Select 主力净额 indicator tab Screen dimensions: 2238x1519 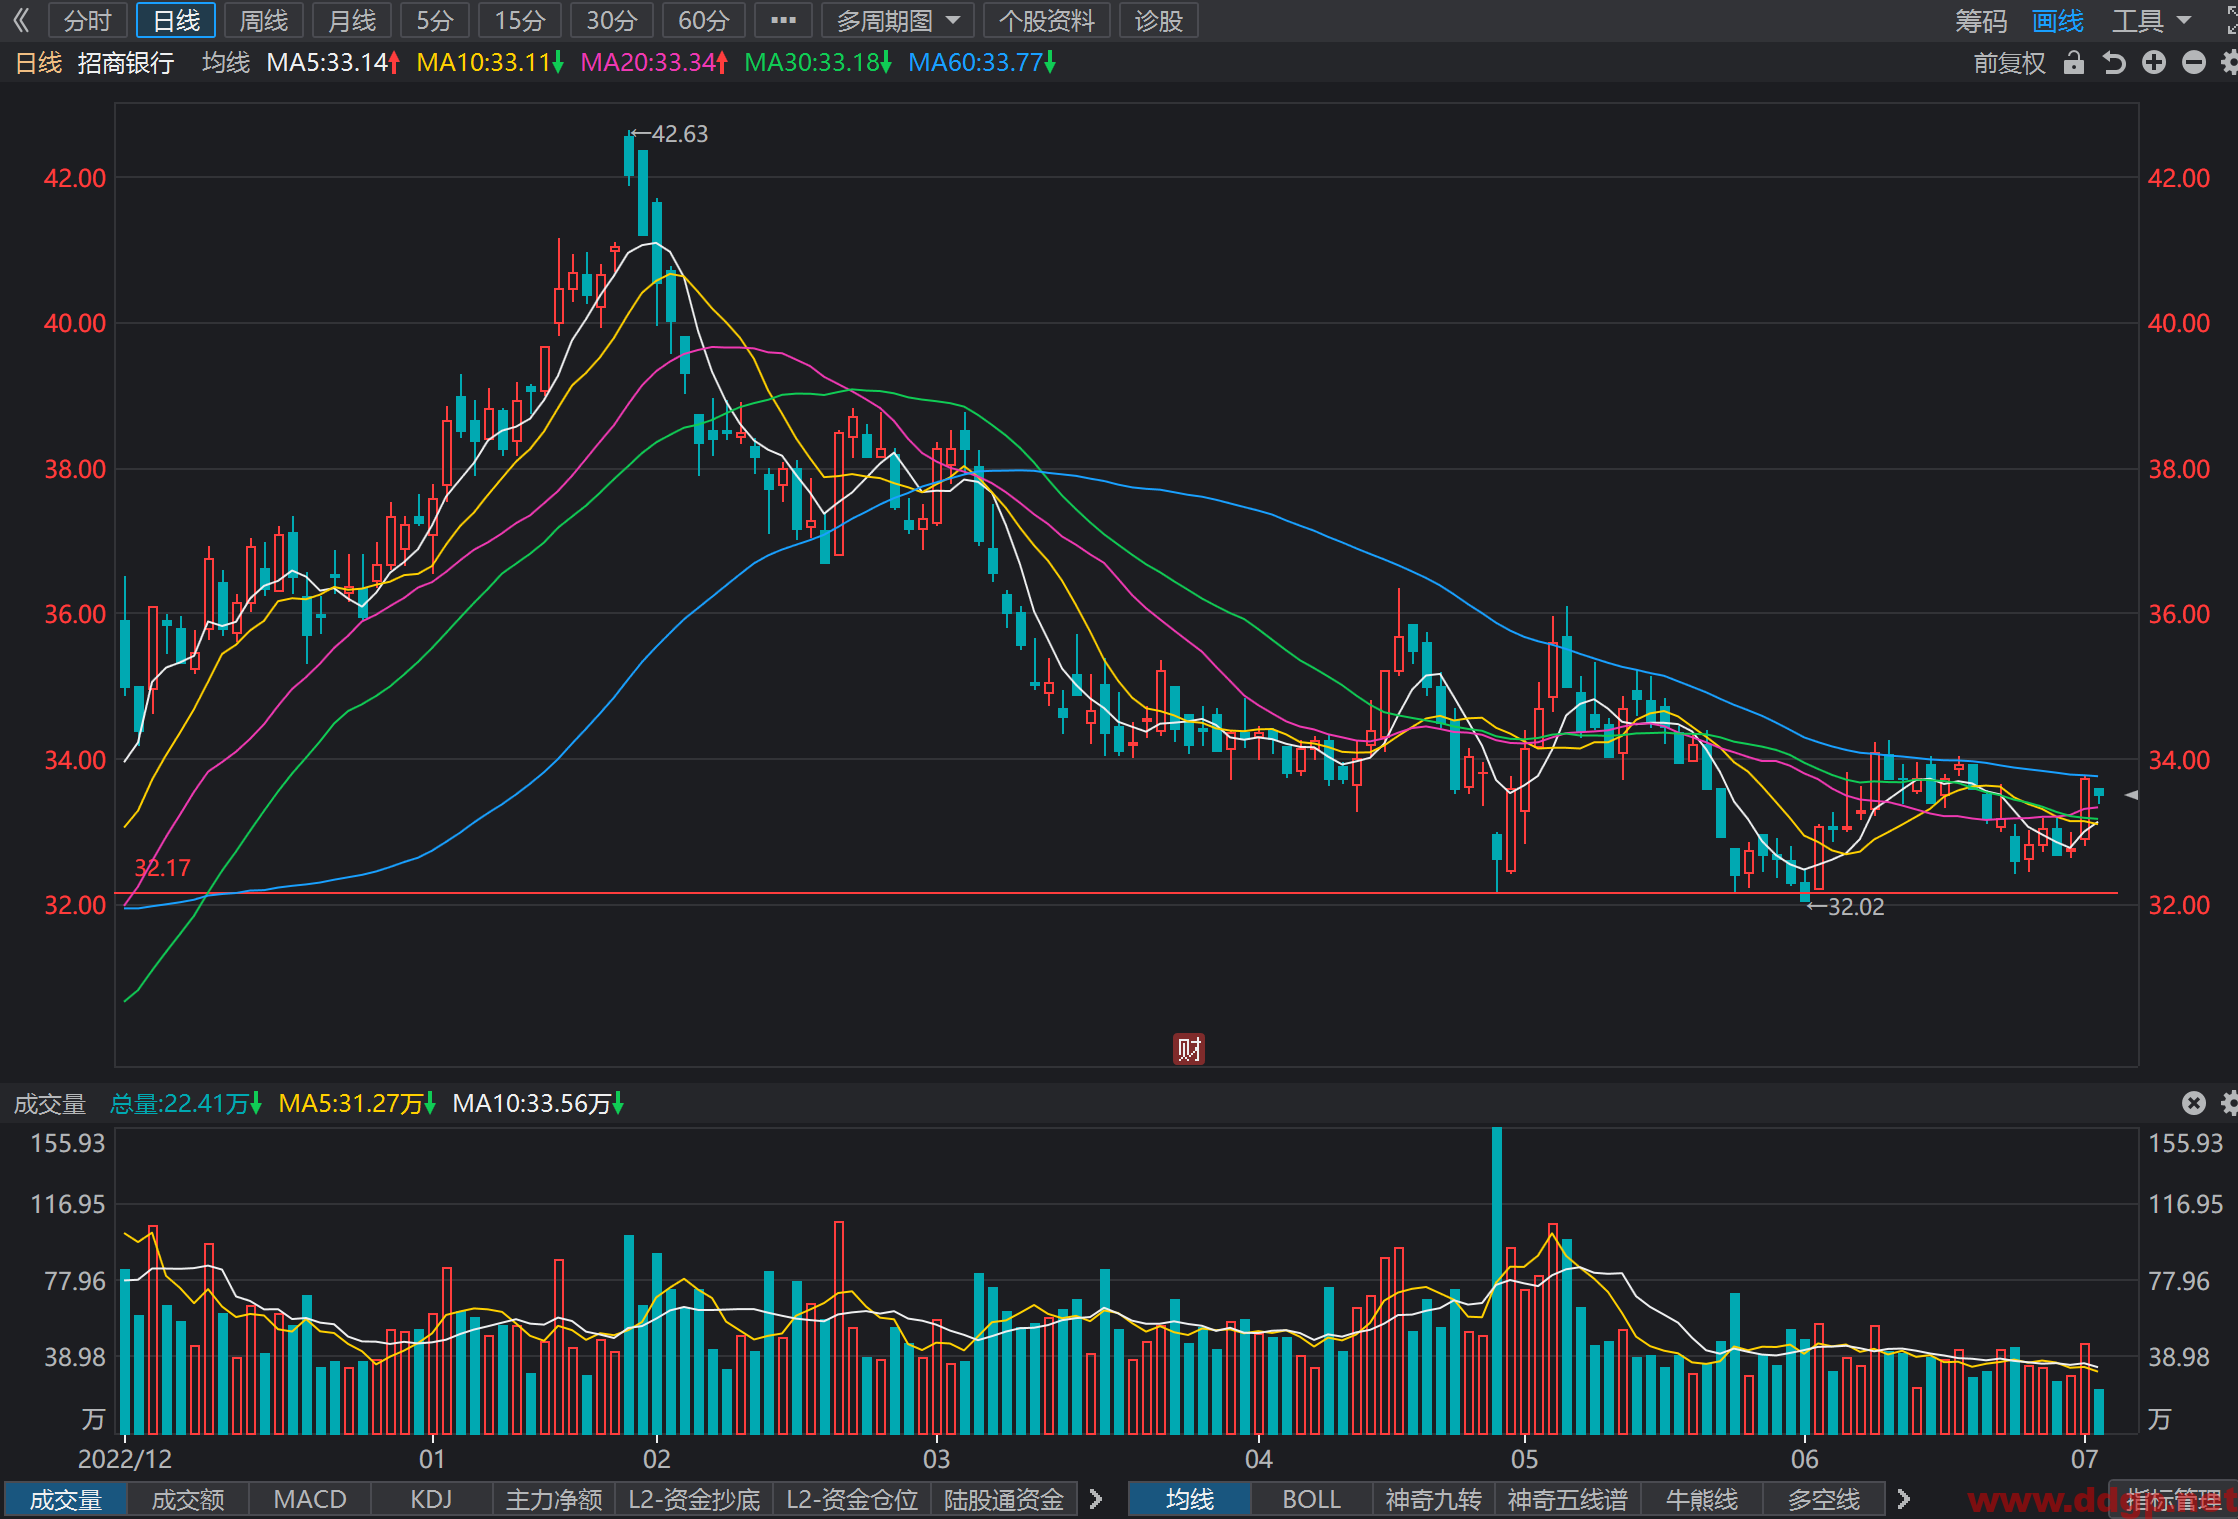[x=554, y=1499]
